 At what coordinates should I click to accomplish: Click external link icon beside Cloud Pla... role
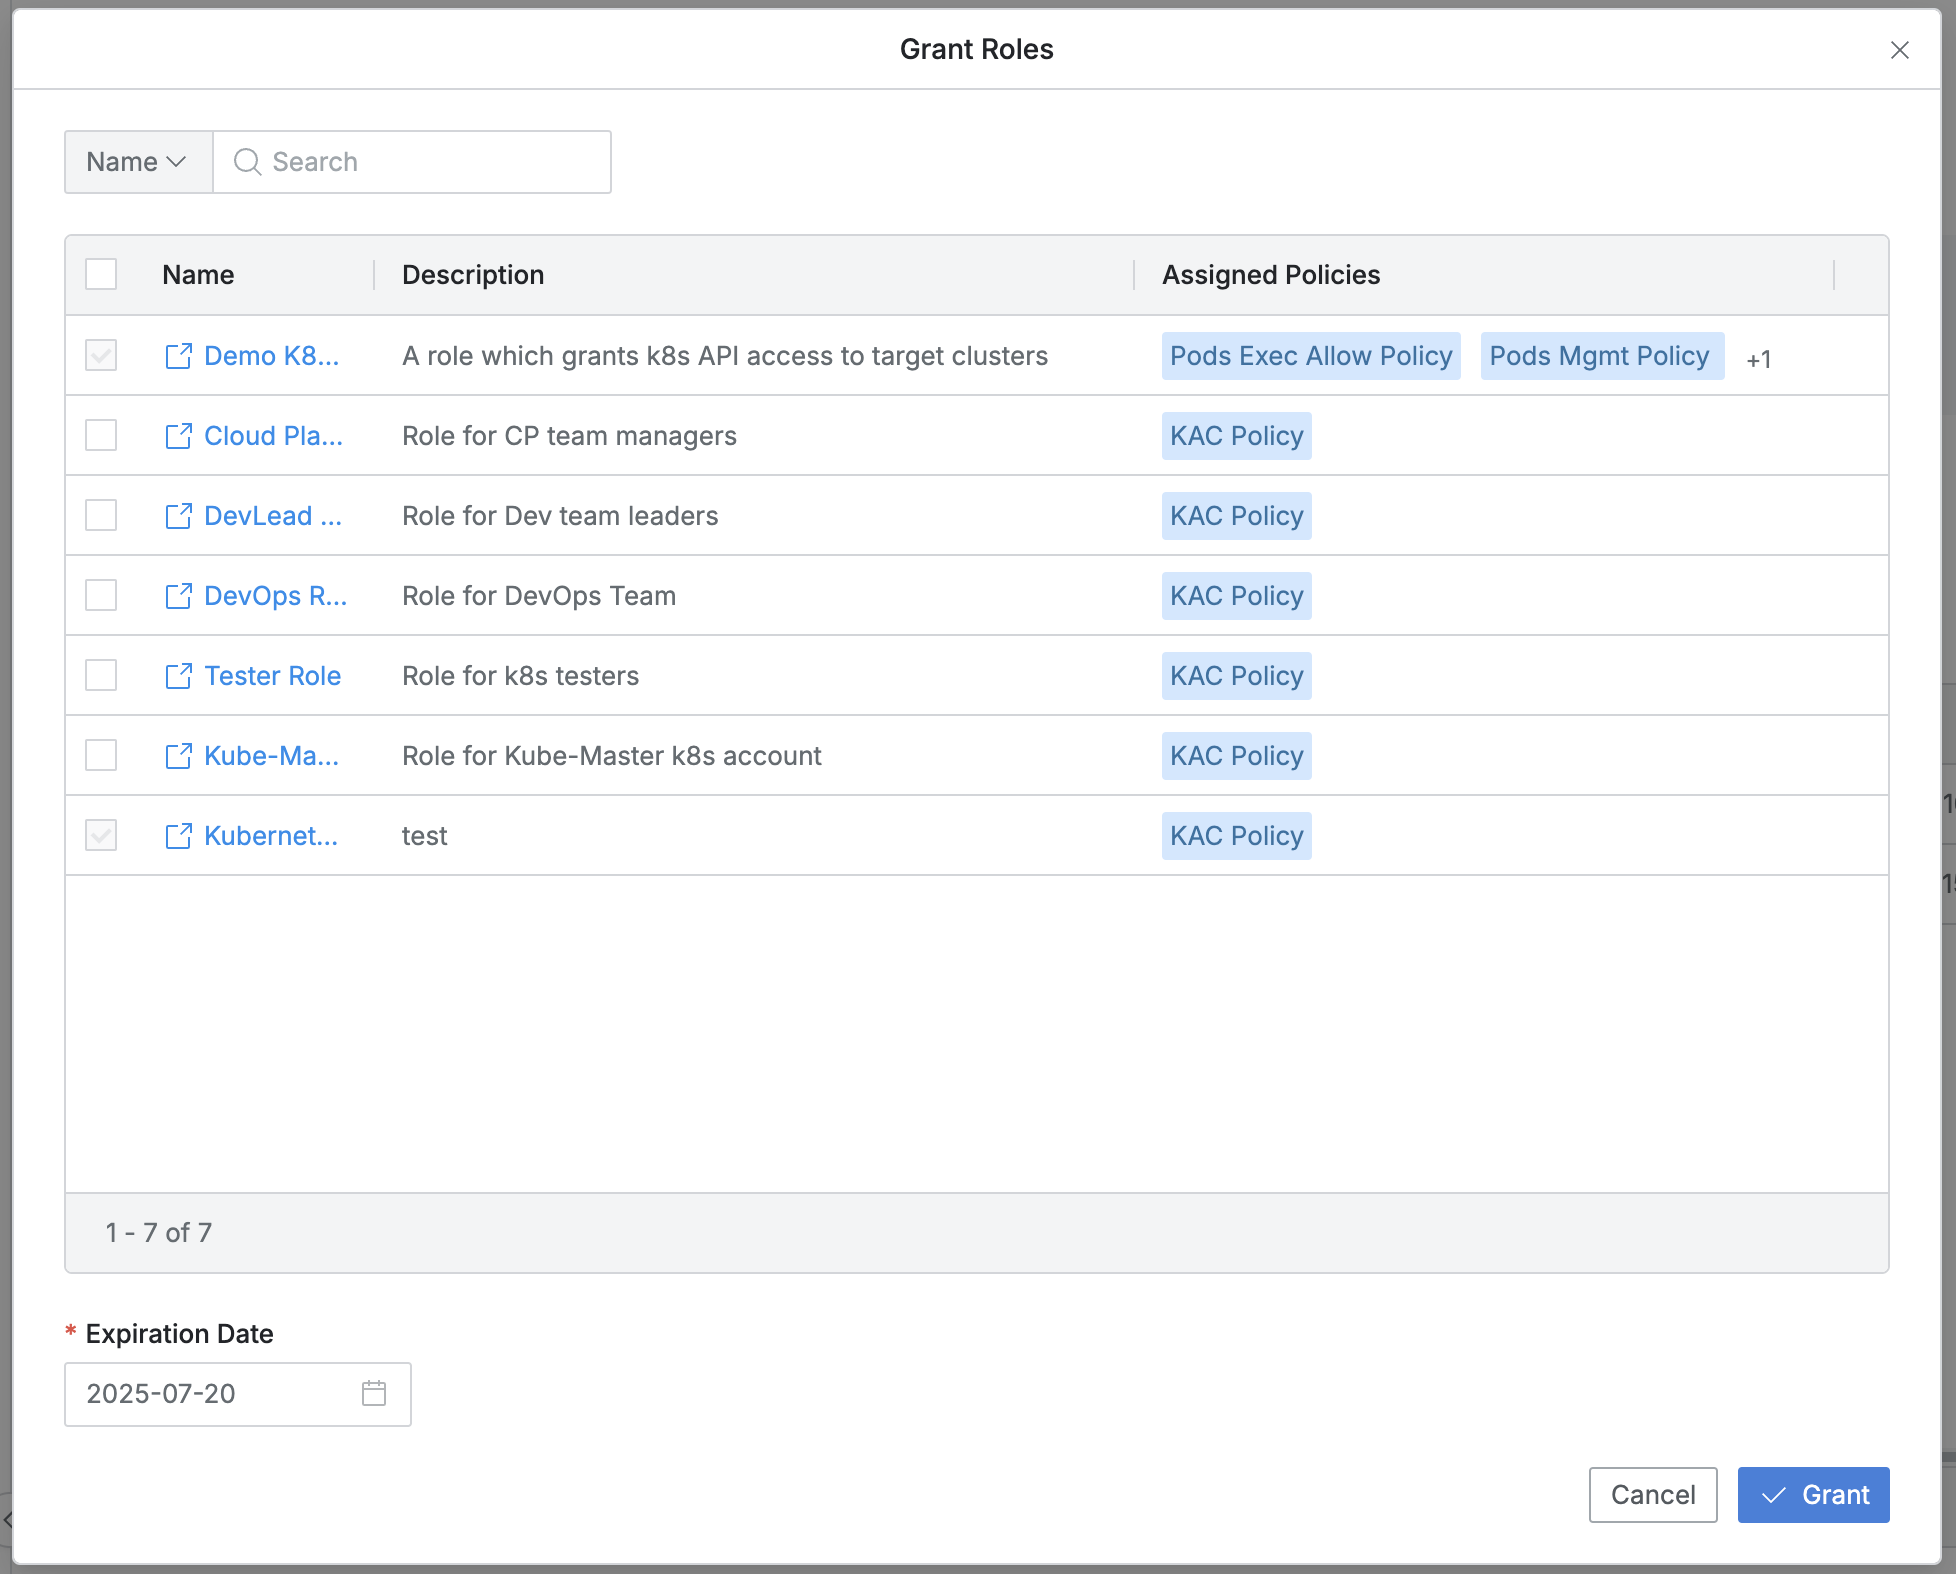click(x=178, y=436)
